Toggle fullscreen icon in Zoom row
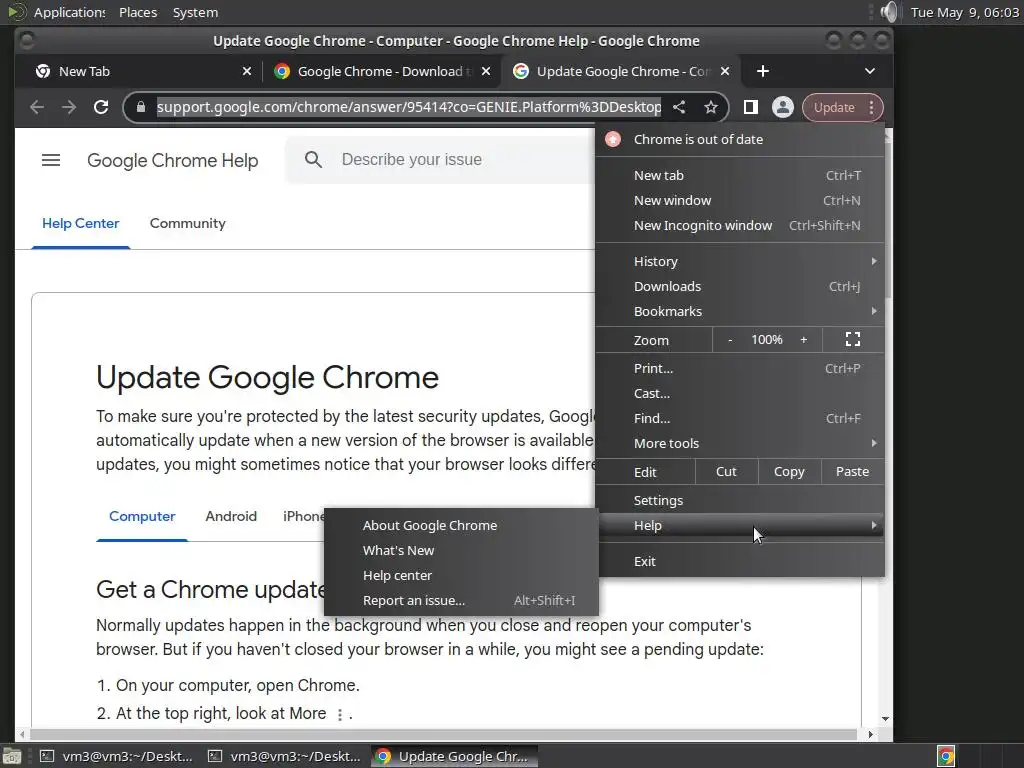The height and width of the screenshot is (768, 1024). tap(853, 340)
